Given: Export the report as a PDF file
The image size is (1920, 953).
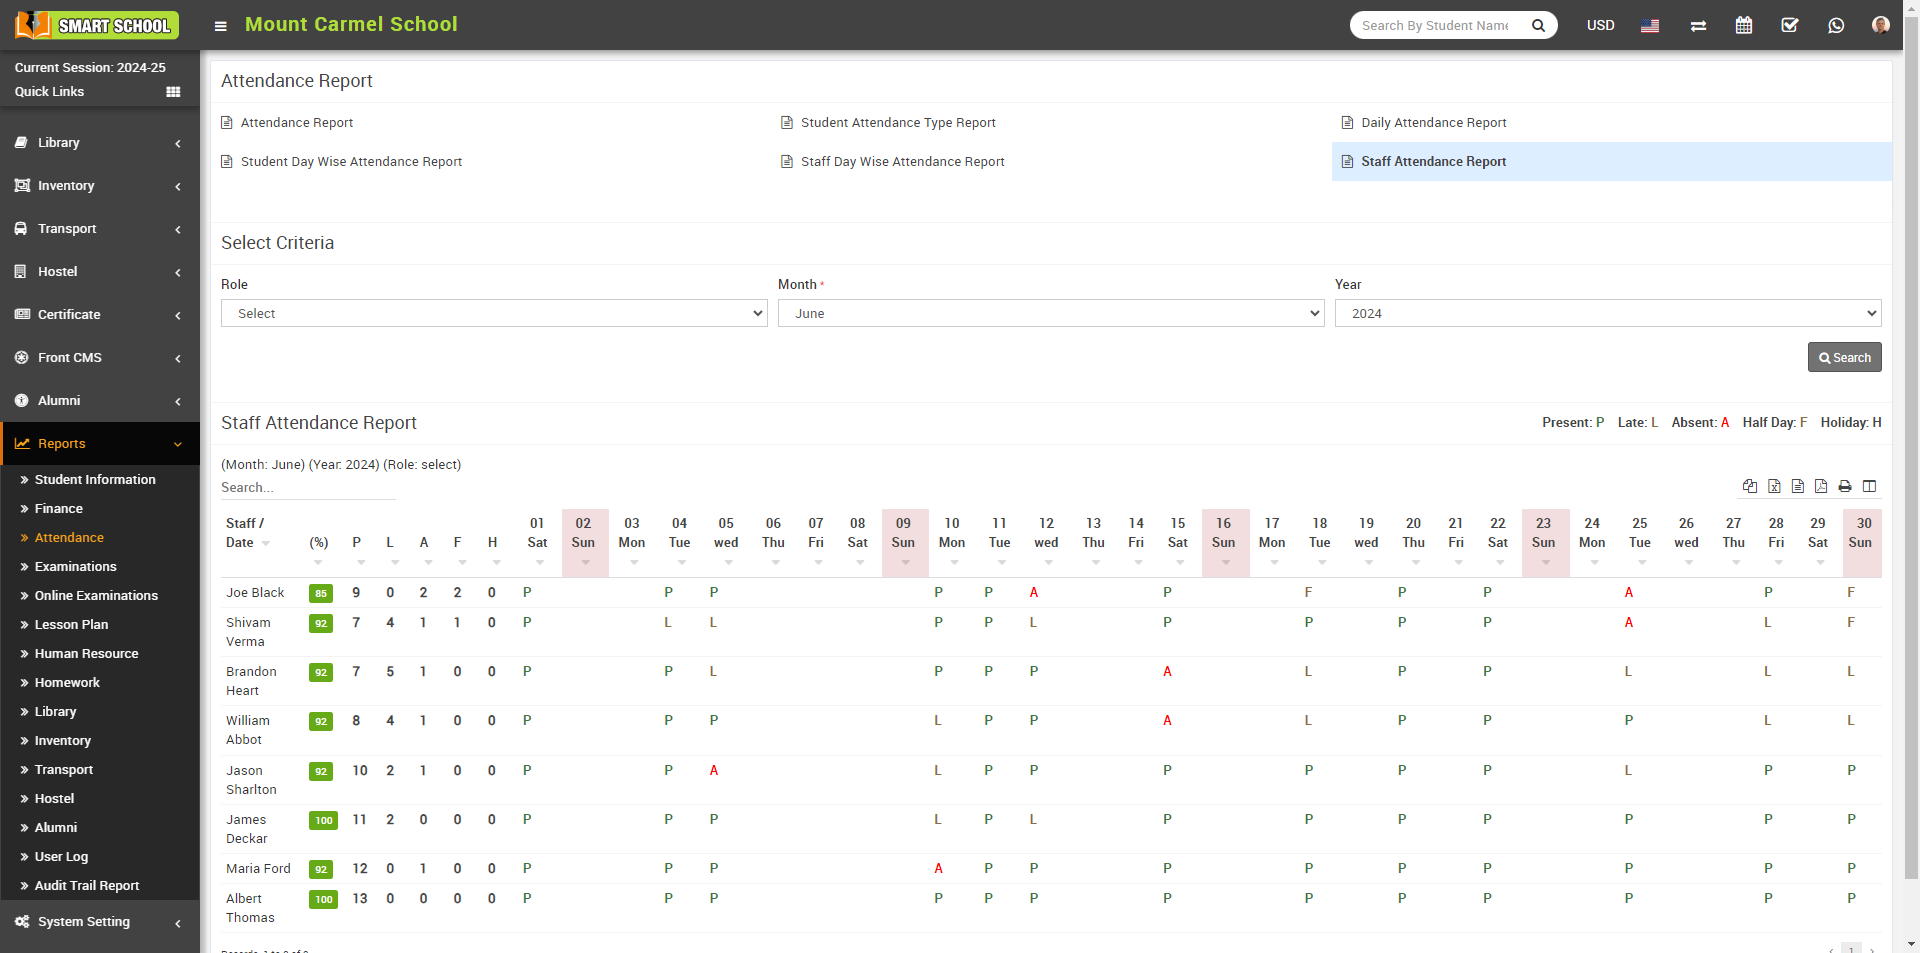Looking at the screenshot, I should (x=1822, y=486).
